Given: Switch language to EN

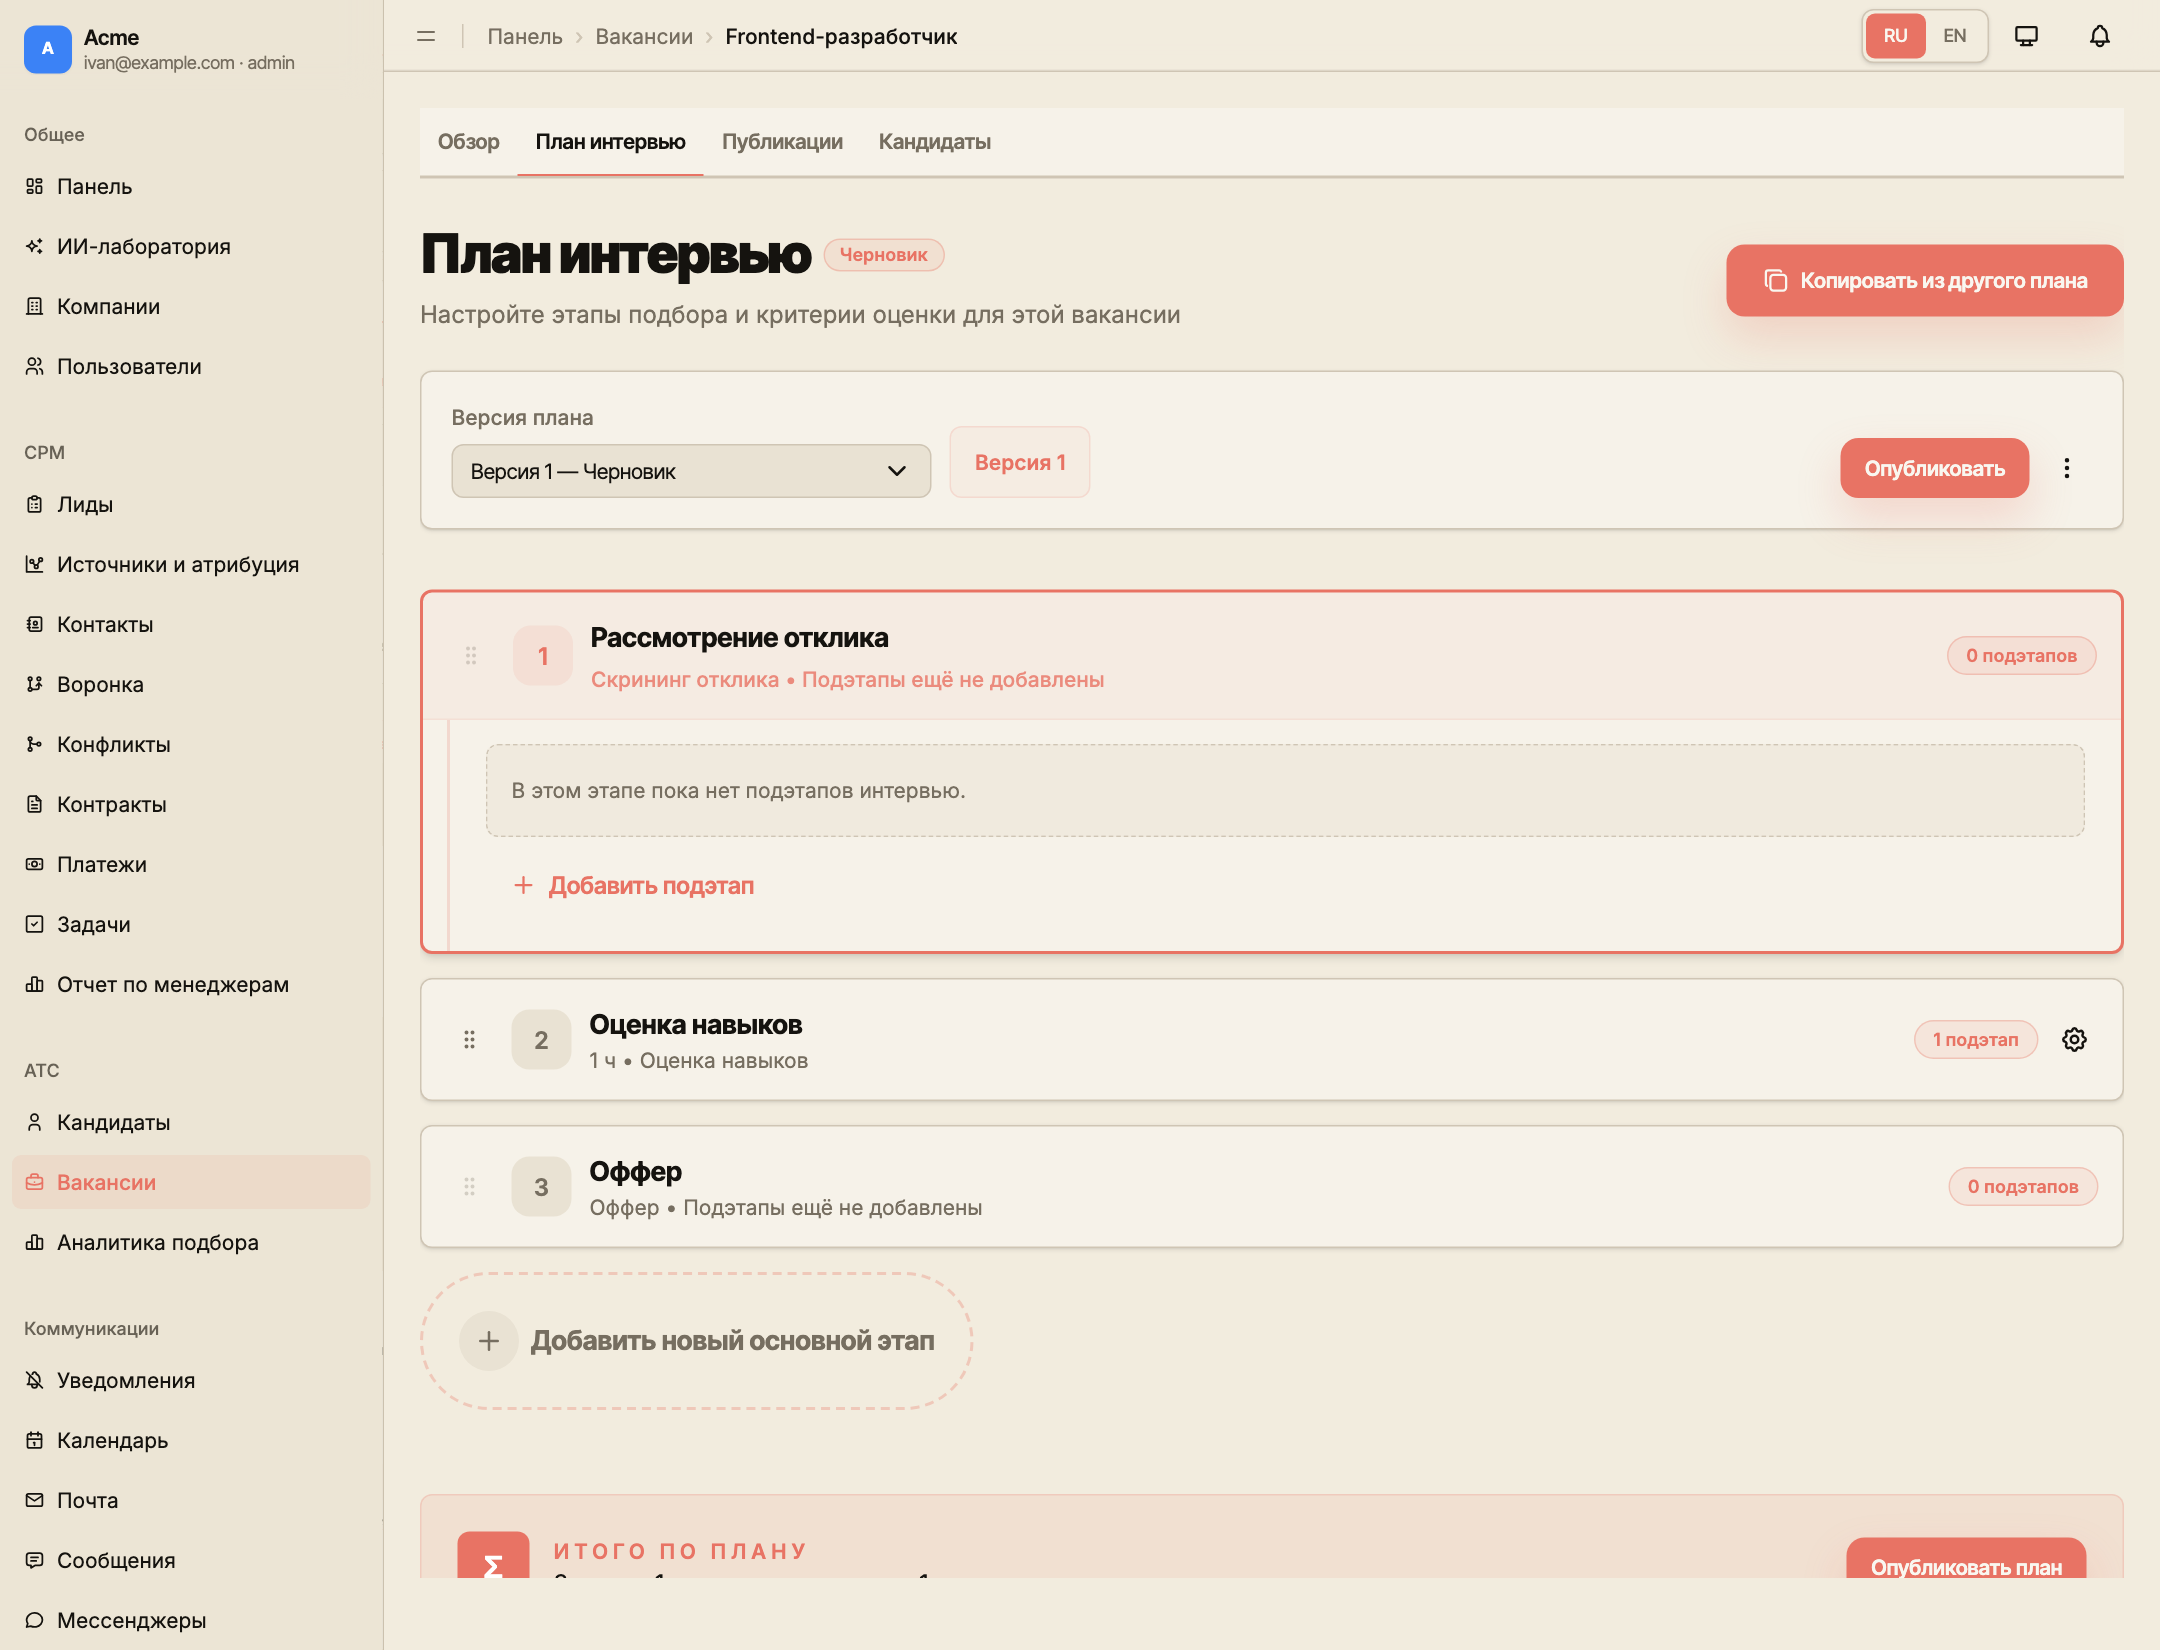Looking at the screenshot, I should click(x=1954, y=36).
